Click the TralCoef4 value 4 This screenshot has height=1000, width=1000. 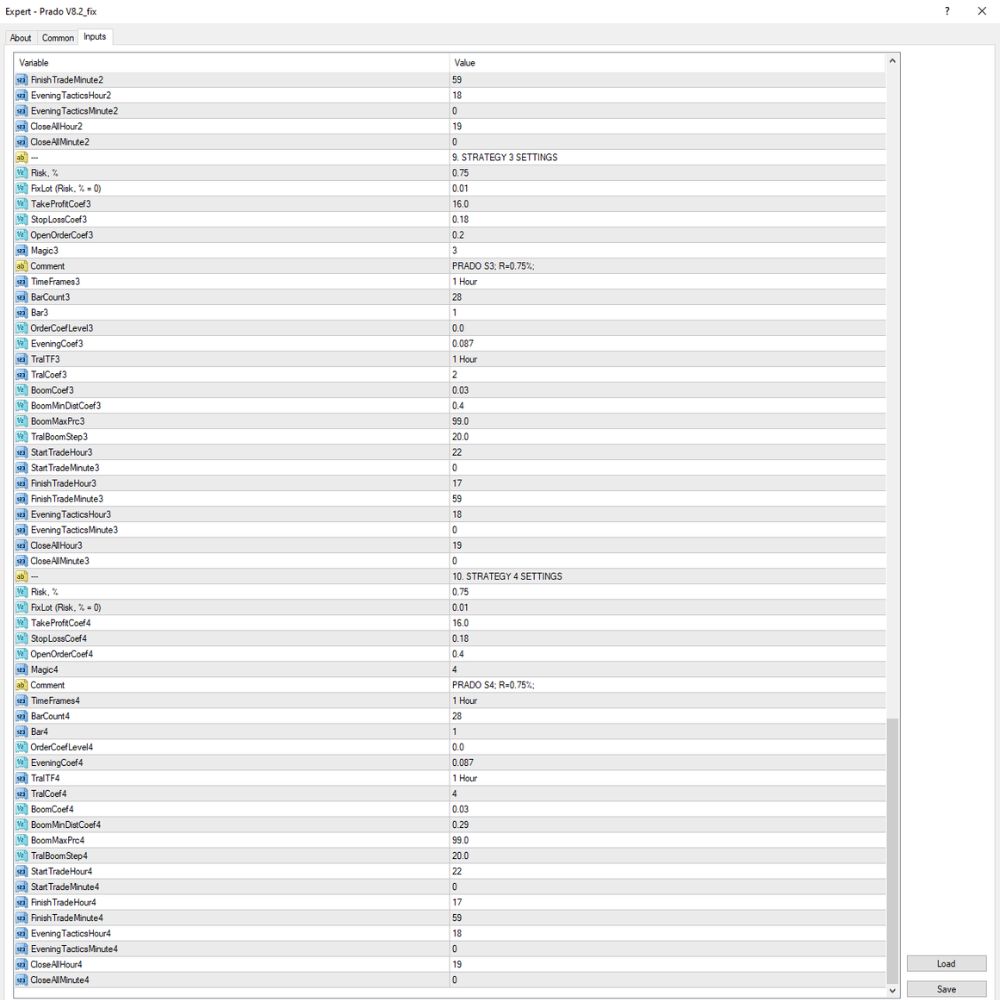click(455, 793)
